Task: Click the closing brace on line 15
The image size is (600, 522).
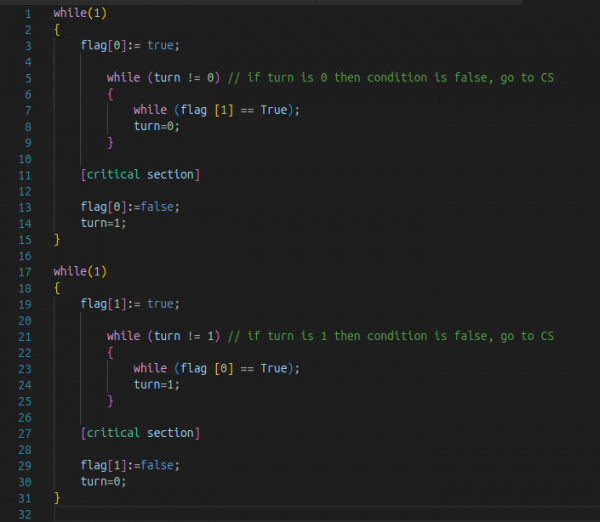Action: click(57, 240)
